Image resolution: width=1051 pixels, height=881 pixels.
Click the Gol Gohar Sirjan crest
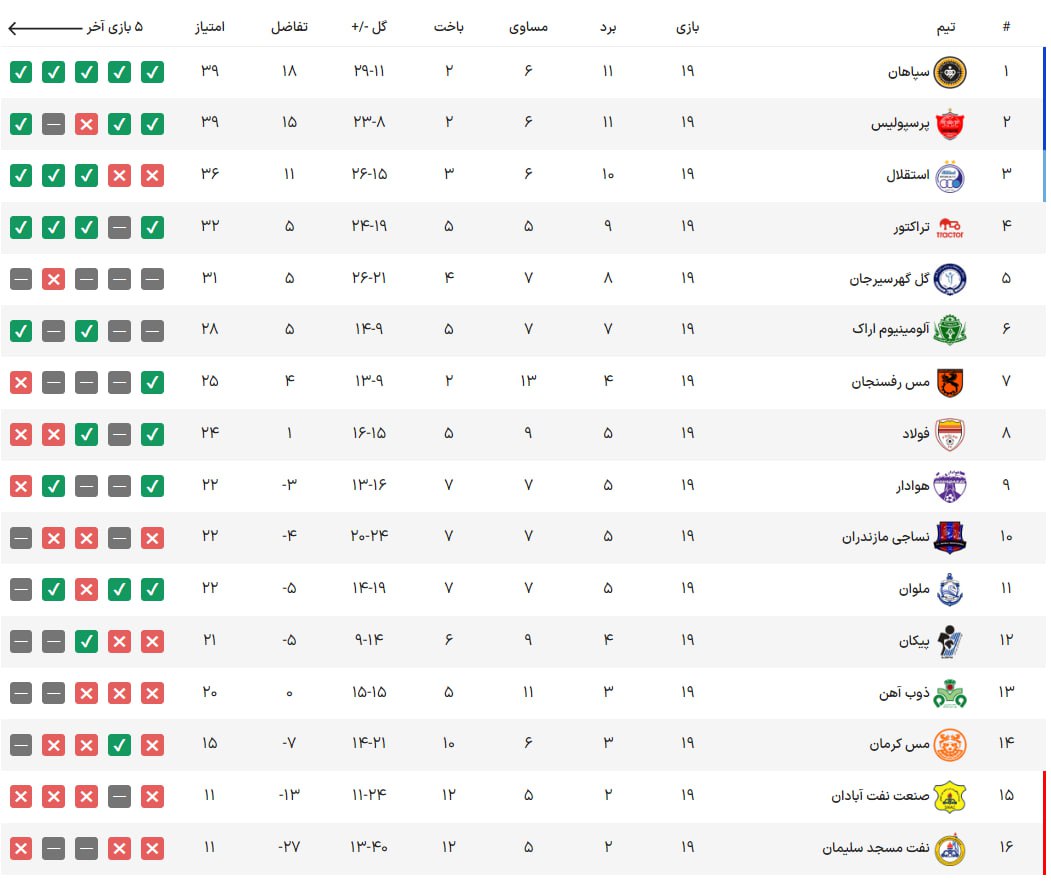(x=949, y=279)
